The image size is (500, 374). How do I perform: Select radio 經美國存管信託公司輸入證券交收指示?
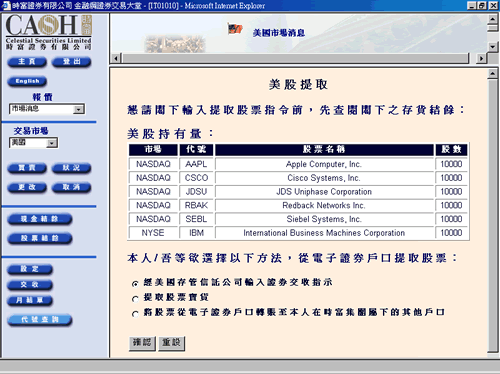(135, 284)
